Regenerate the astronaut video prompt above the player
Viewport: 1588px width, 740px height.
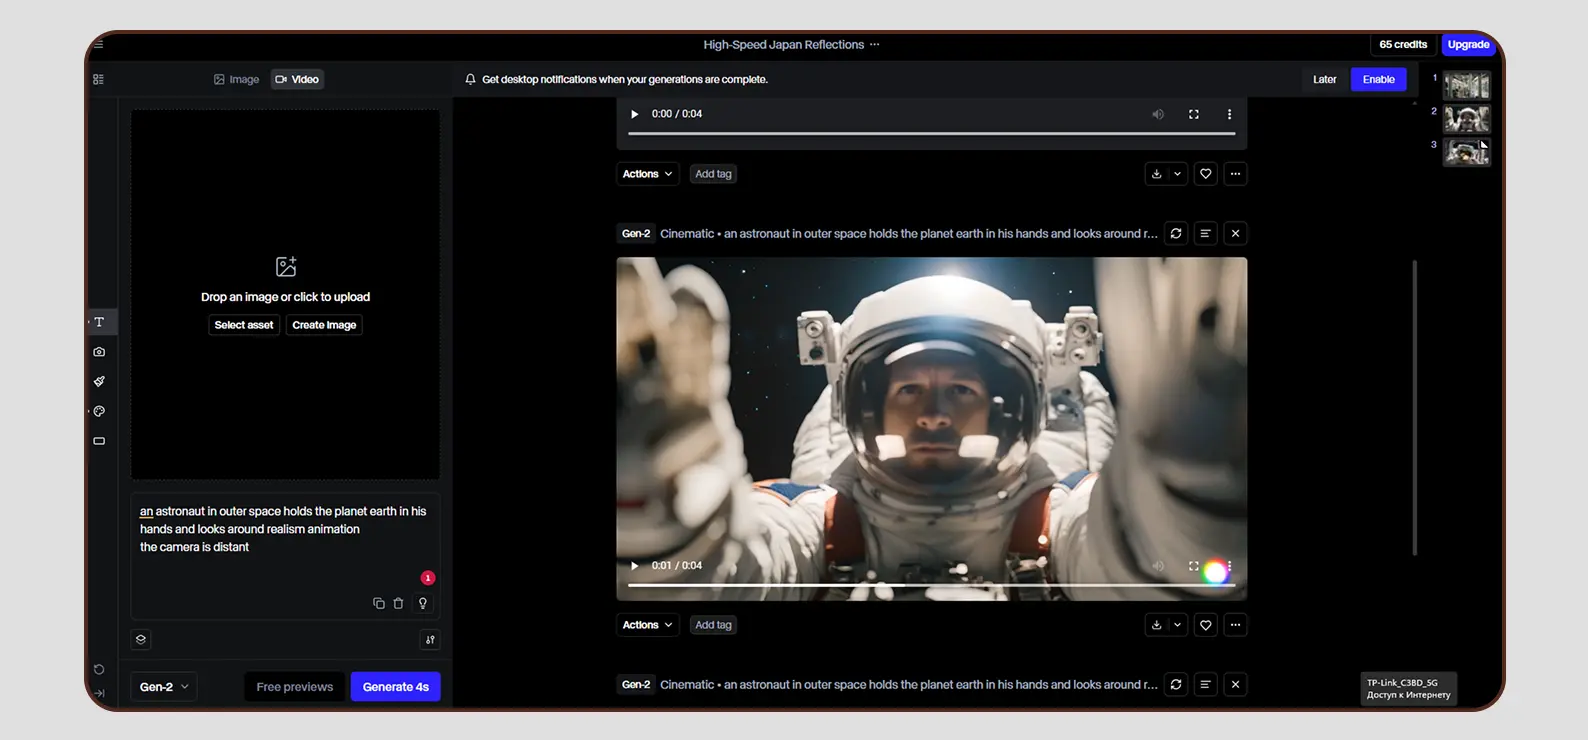point(1176,233)
